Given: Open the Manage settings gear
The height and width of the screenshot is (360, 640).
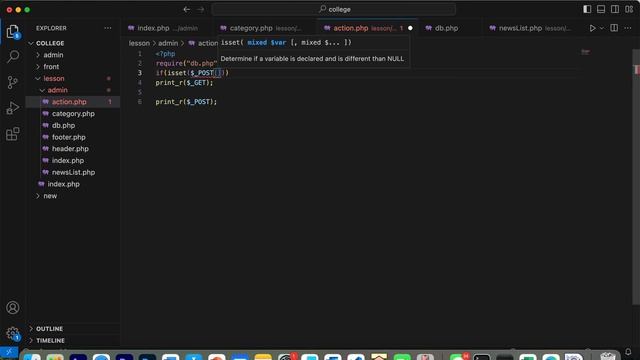Looking at the screenshot, I should point(13,333).
